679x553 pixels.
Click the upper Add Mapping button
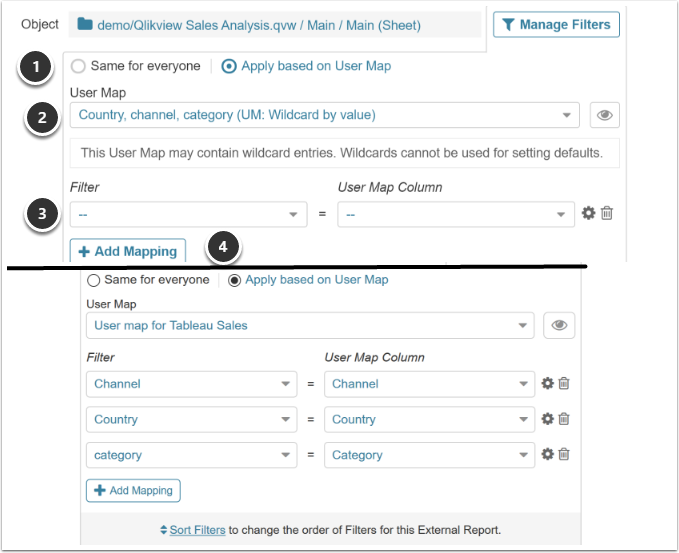[127, 251]
